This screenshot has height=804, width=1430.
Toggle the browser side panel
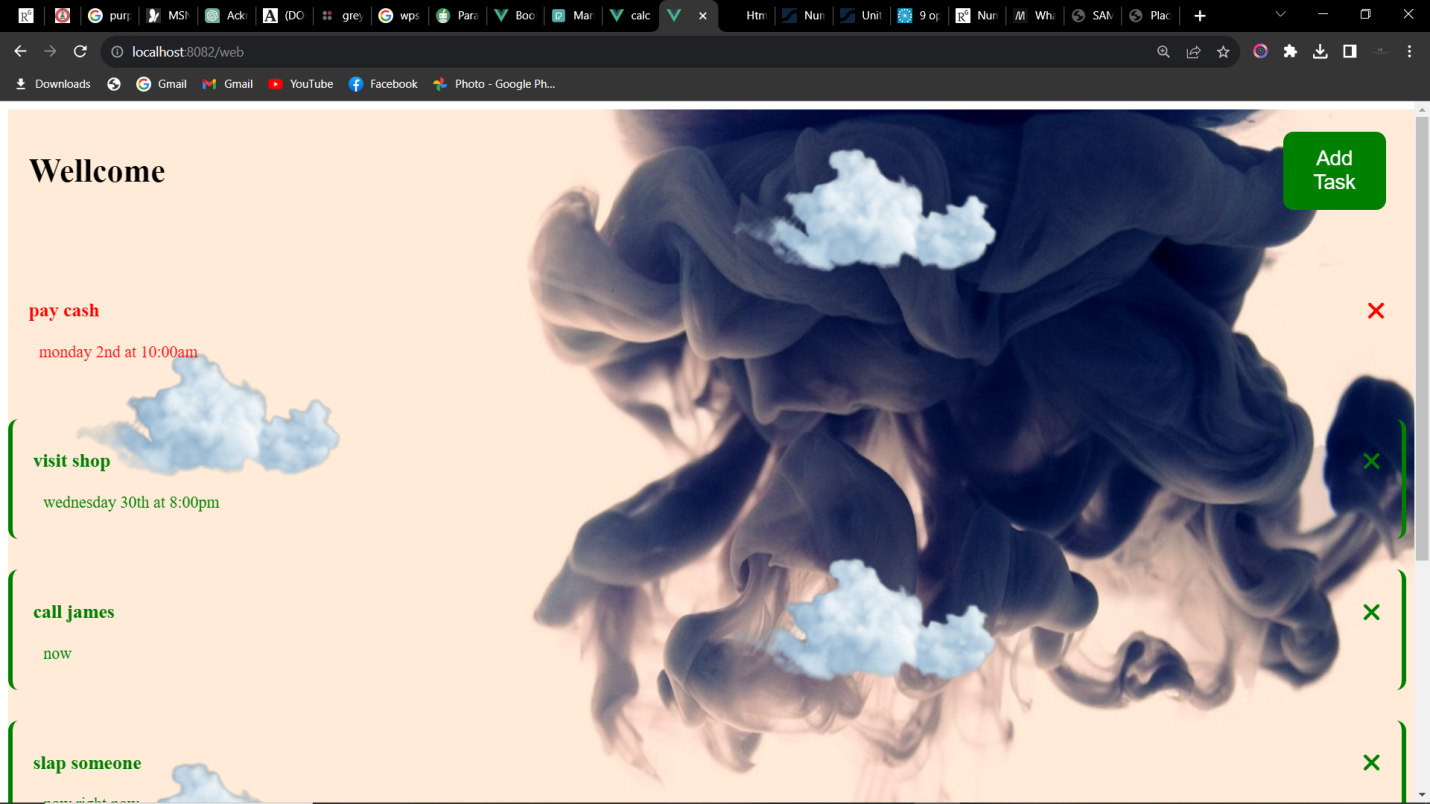pyautogui.click(x=1350, y=52)
